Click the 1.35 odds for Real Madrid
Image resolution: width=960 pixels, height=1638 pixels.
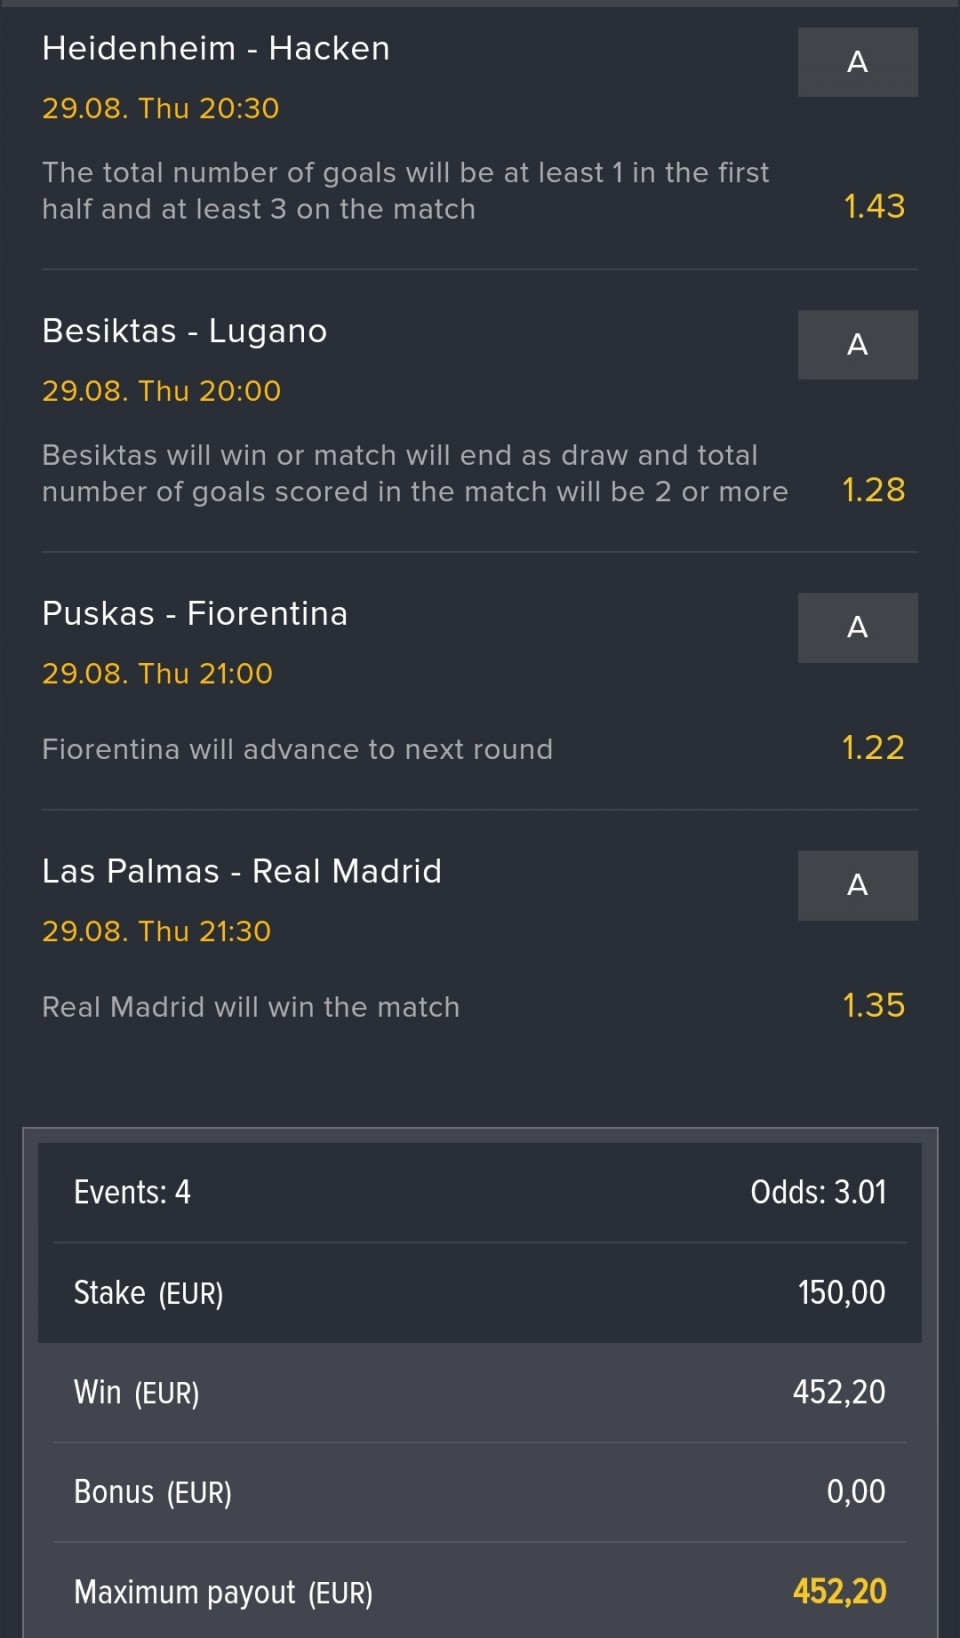[873, 1006]
